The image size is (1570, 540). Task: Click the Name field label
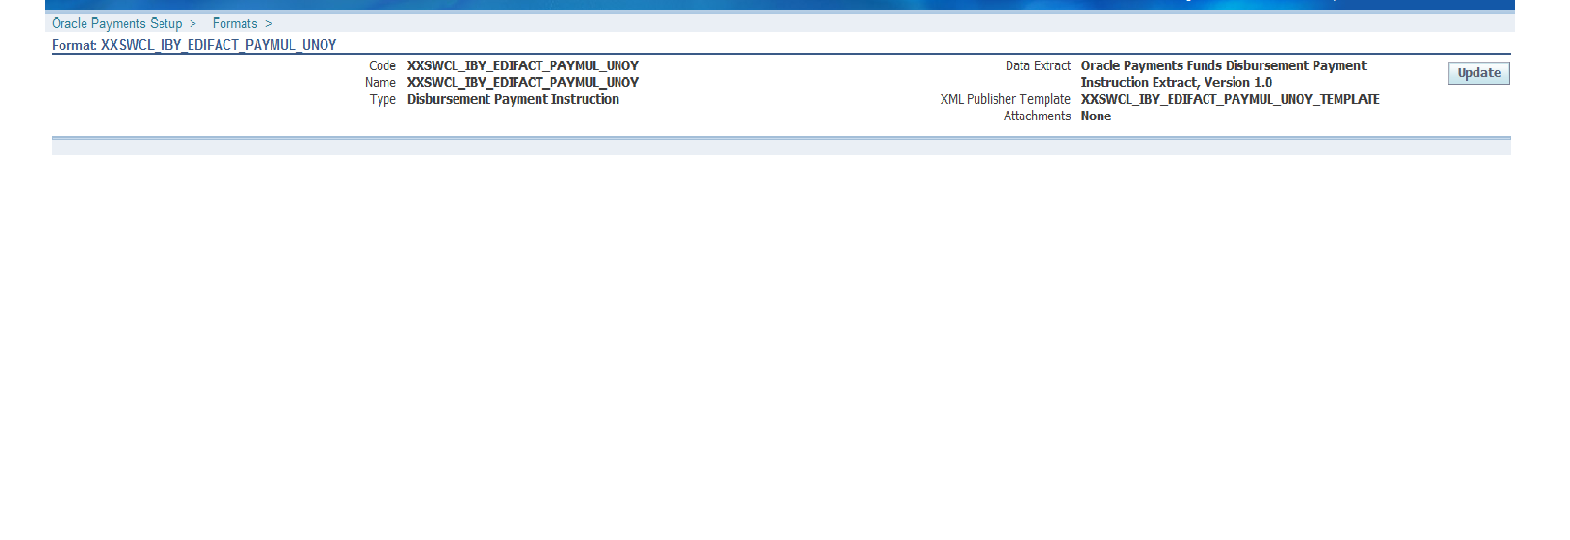pyautogui.click(x=380, y=83)
